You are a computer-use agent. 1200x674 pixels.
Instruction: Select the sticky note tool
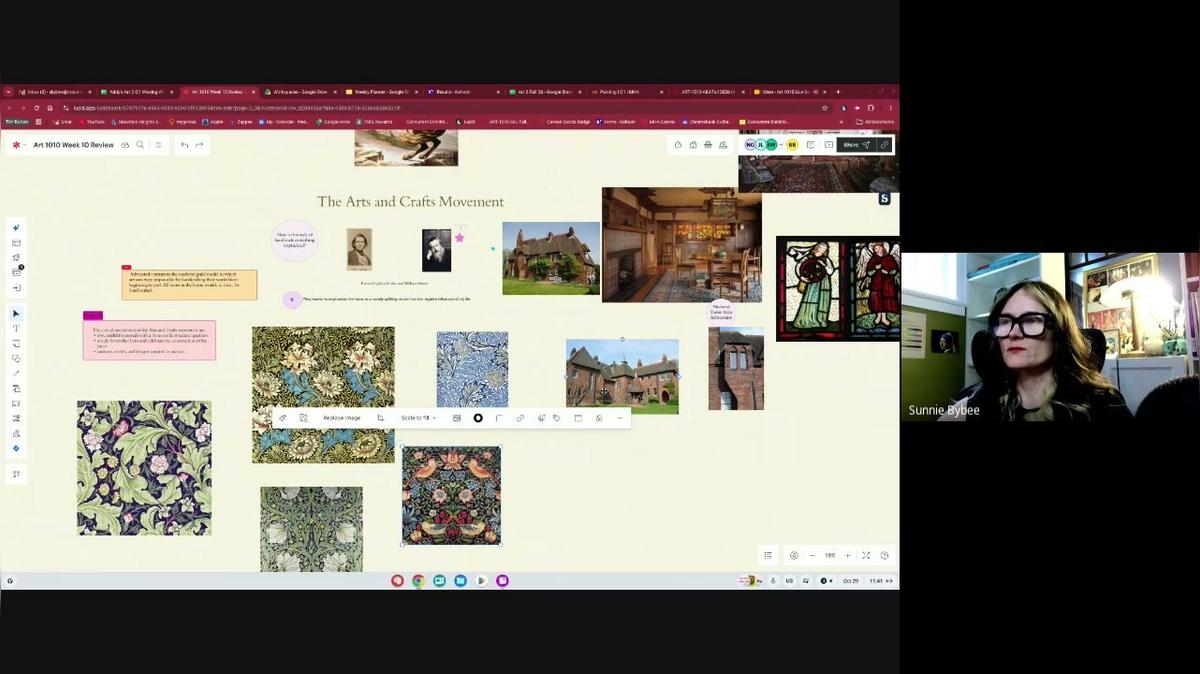click(x=16, y=344)
